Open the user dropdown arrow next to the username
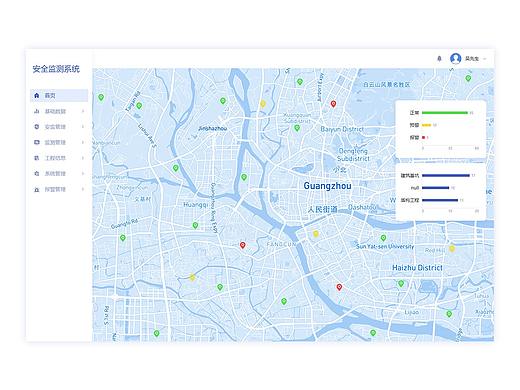This screenshot has height=390, width=520. pyautogui.click(x=485, y=59)
